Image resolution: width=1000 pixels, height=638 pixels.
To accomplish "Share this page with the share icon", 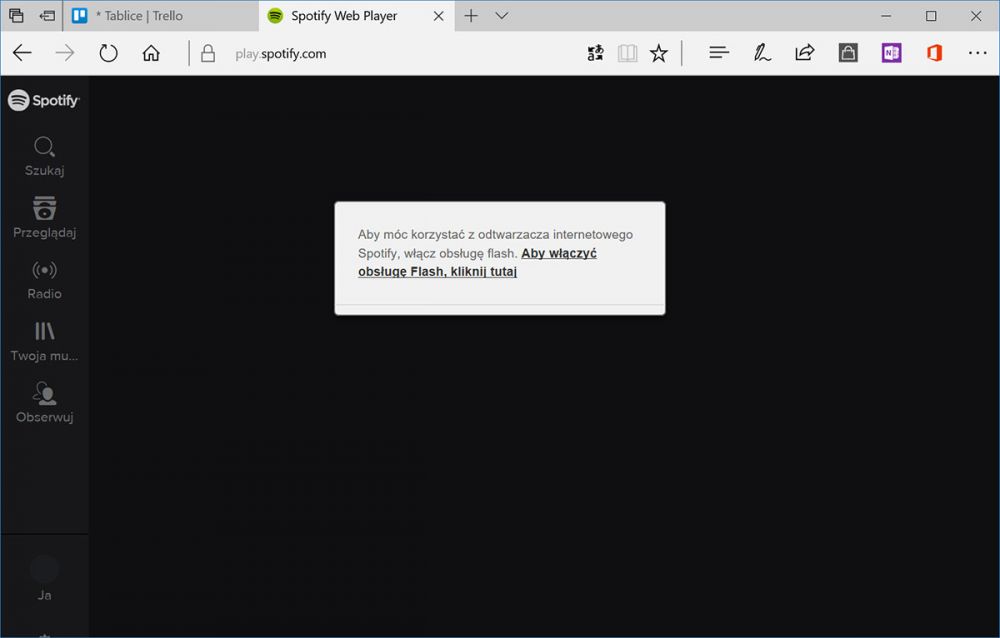I will click(x=805, y=52).
